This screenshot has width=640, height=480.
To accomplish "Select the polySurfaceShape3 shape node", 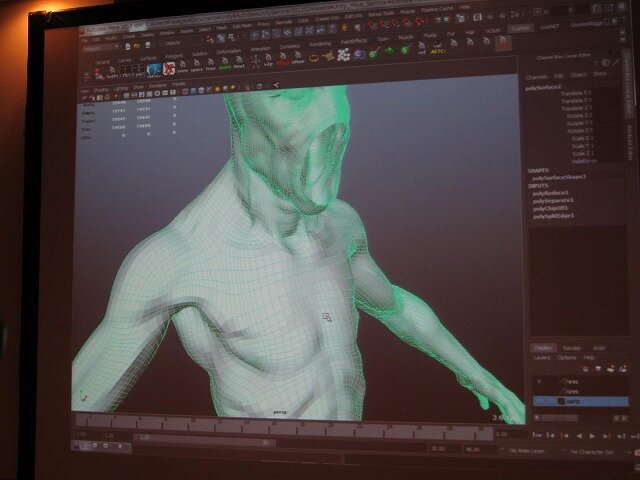I will 559,178.
